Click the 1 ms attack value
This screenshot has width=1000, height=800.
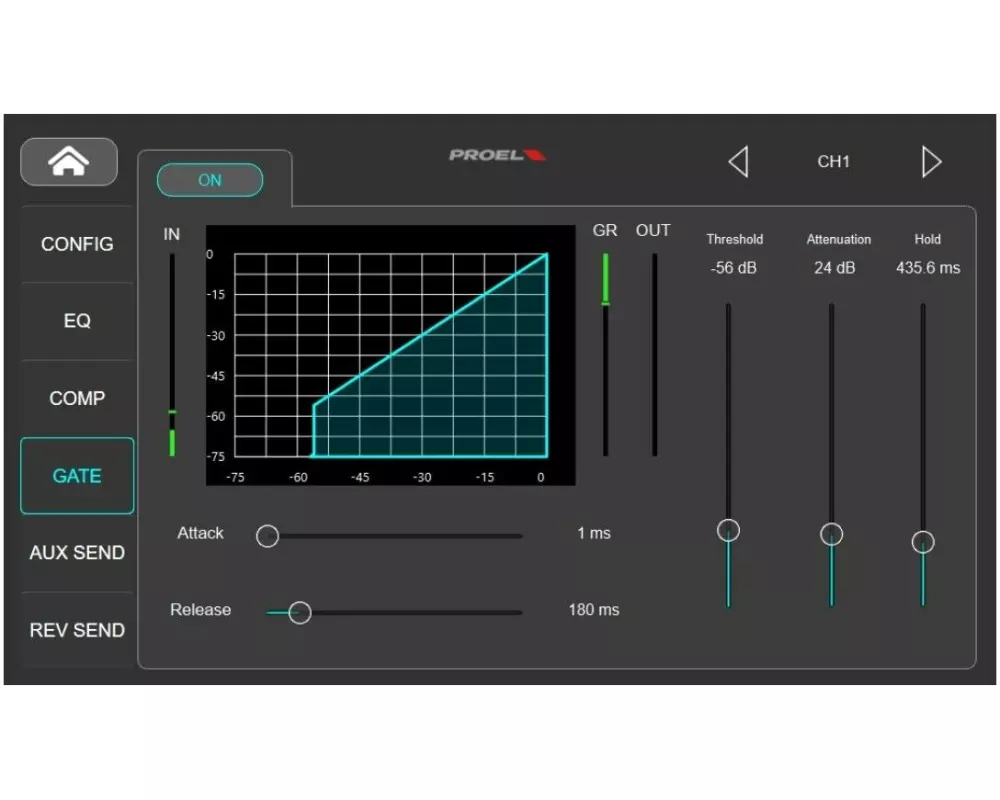tap(594, 533)
